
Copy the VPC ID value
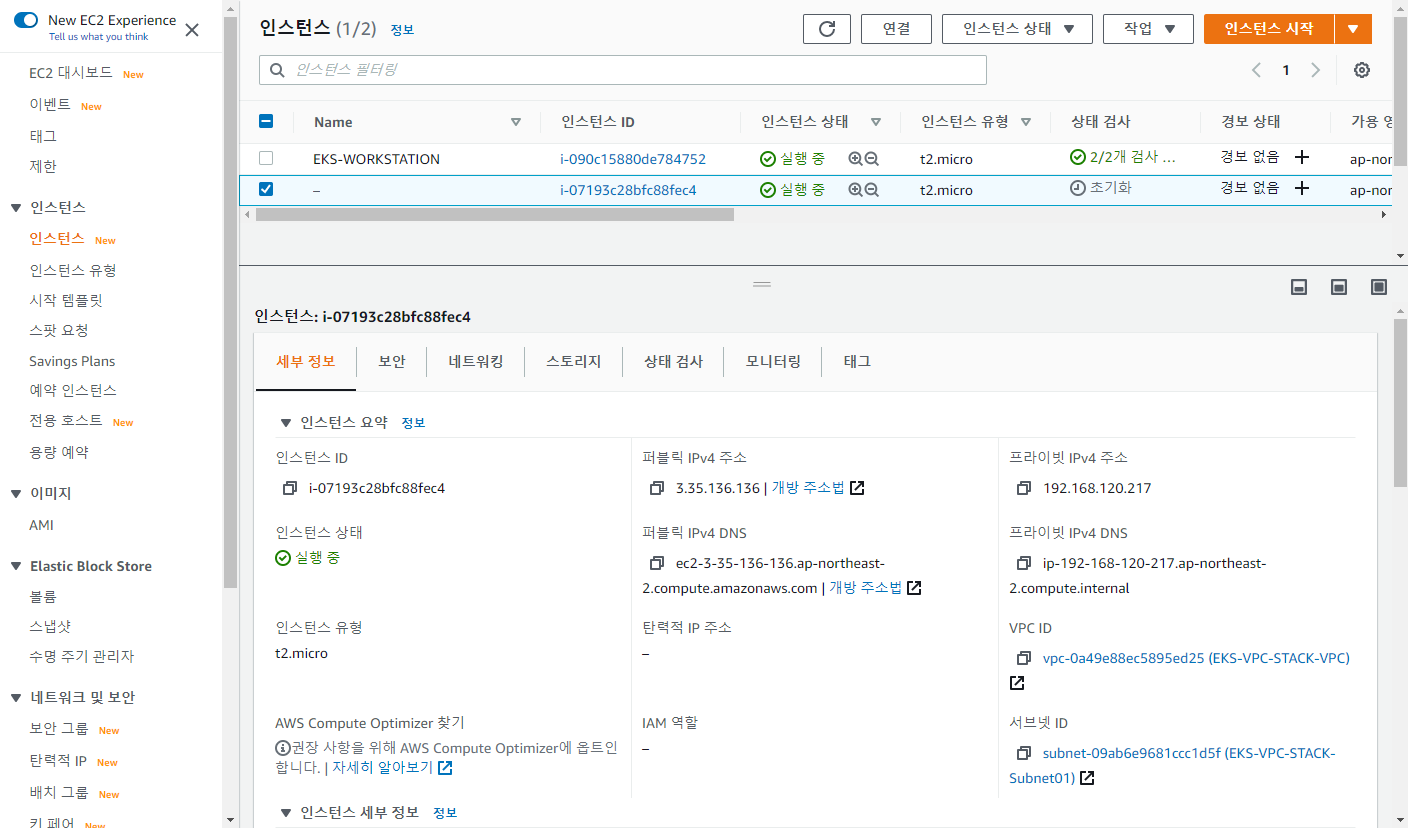1024,658
